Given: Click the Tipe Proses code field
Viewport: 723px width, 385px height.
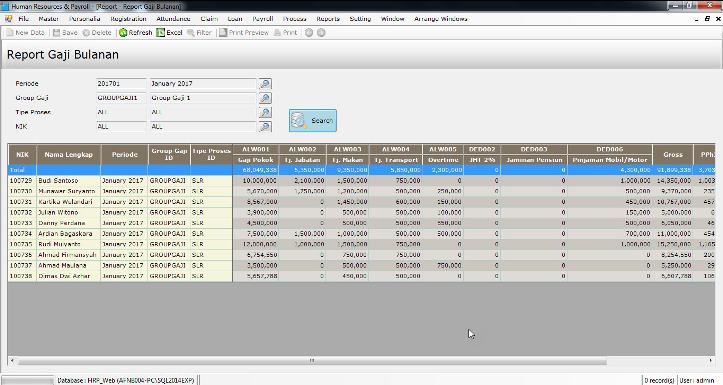Looking at the screenshot, I should (x=121, y=113).
